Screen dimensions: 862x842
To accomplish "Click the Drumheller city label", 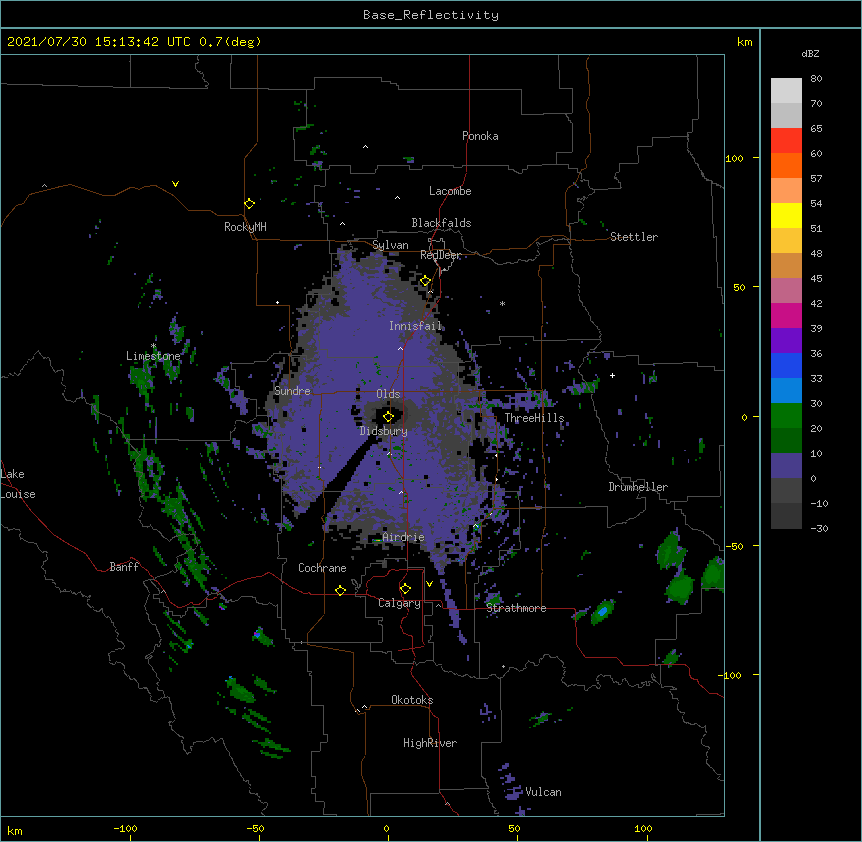I will 638,487.
